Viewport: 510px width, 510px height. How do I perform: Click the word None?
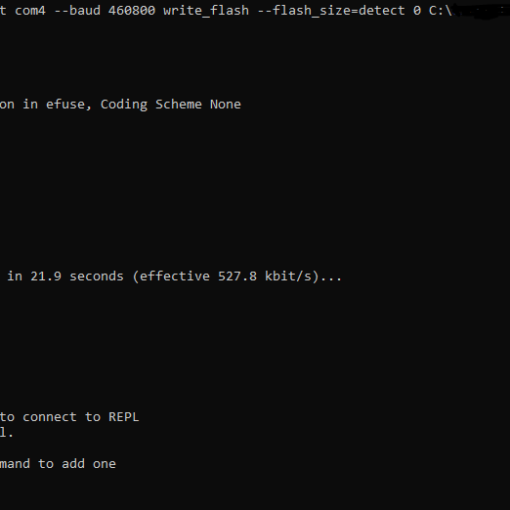[226, 105]
